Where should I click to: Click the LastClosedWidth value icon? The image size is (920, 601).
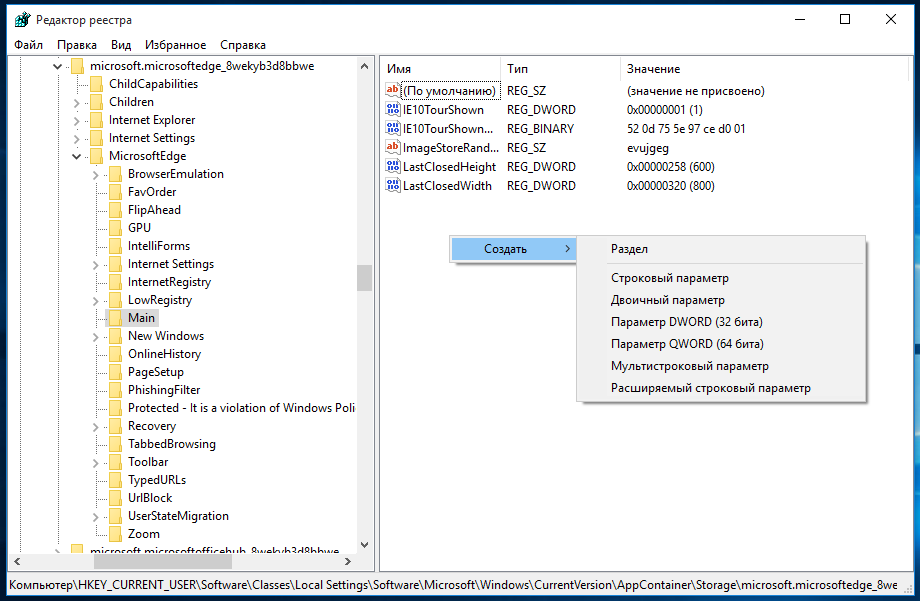[393, 185]
